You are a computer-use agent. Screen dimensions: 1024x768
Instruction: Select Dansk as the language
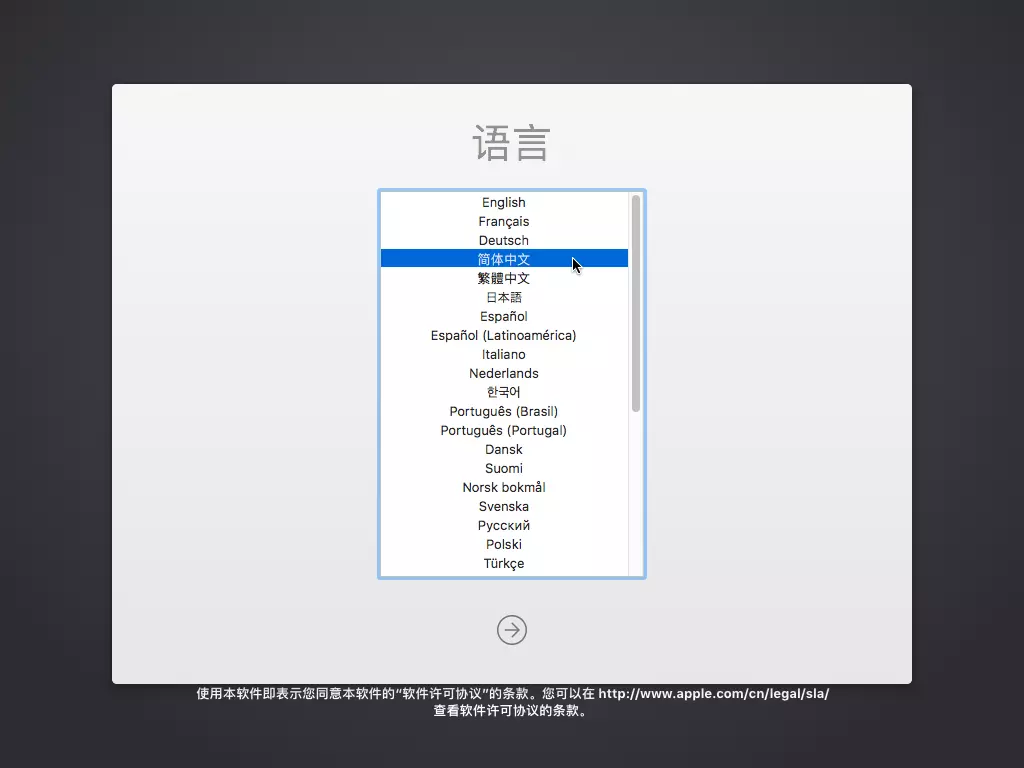(503, 449)
